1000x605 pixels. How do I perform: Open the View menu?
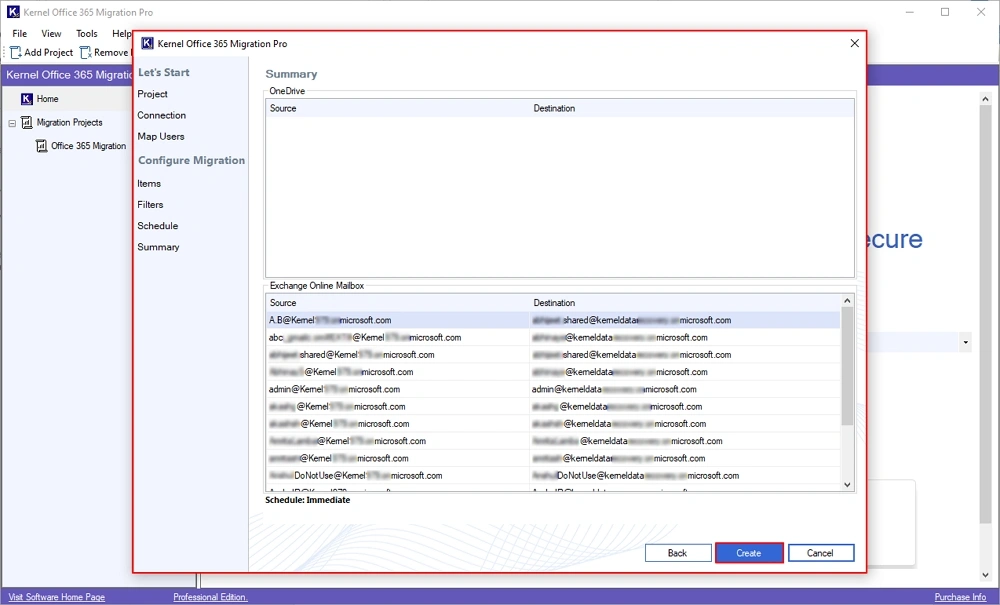tap(51, 33)
